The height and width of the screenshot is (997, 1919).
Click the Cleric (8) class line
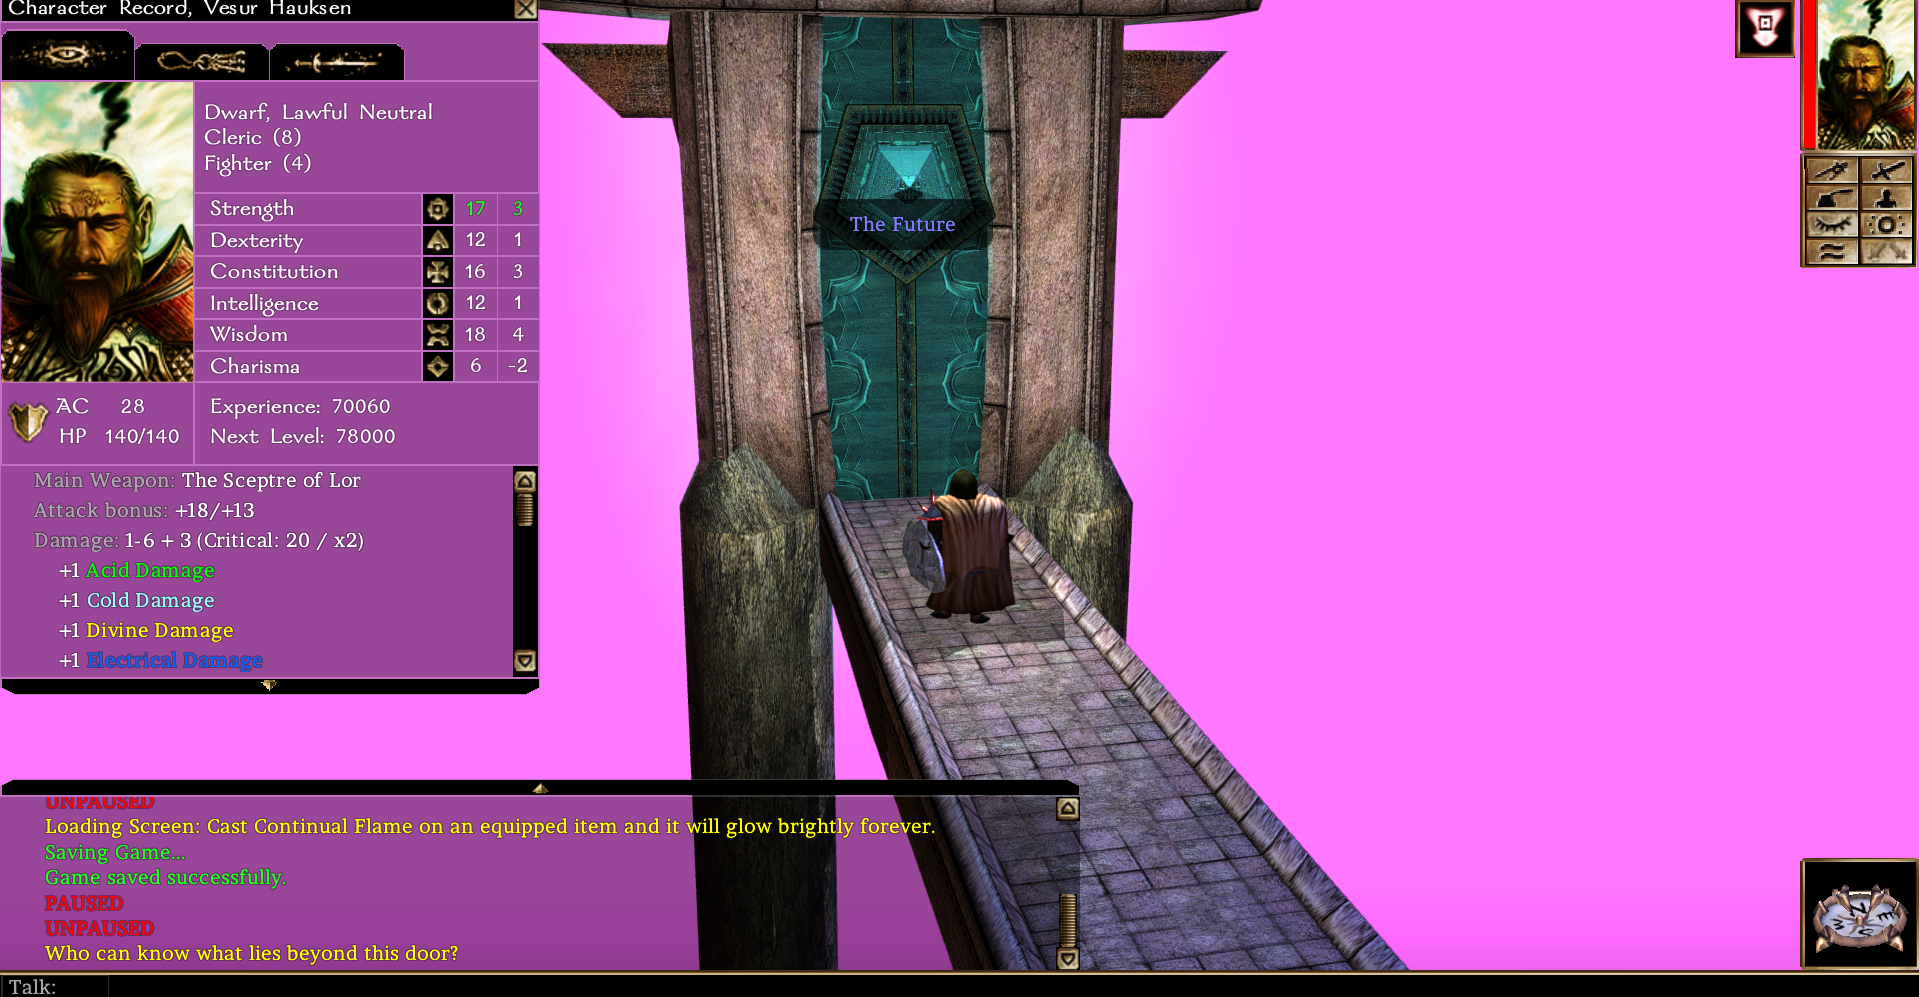[252, 137]
